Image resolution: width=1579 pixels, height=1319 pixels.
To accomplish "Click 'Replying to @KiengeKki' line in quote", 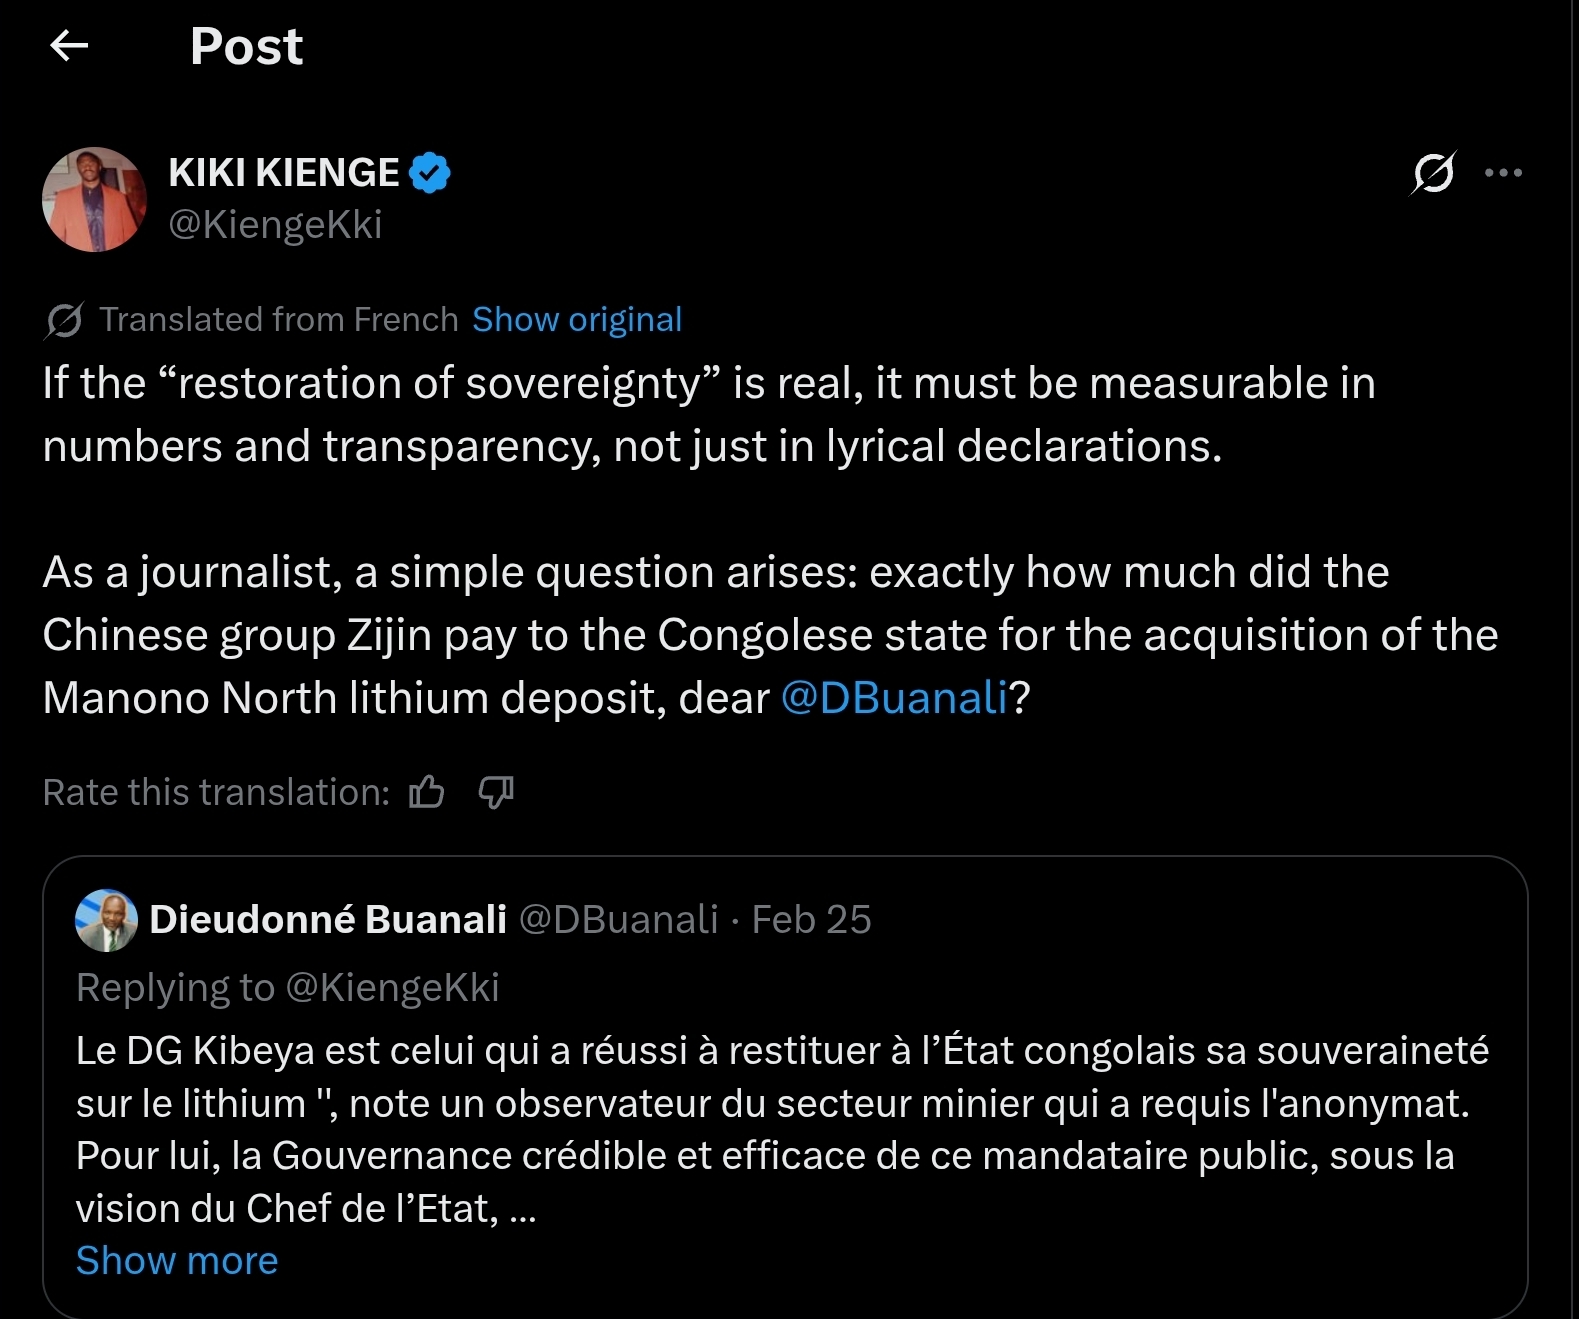I will (x=287, y=987).
